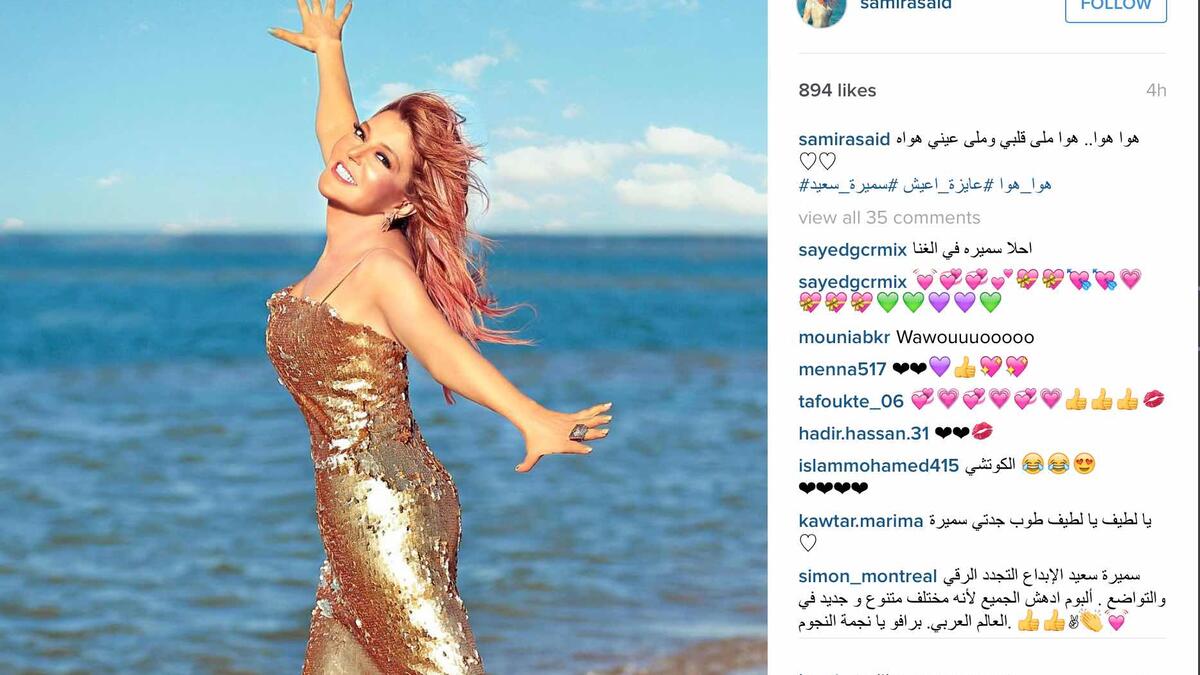Open the #هوا_هوا hashtag
The image size is (1200, 675).
tap(1018, 185)
